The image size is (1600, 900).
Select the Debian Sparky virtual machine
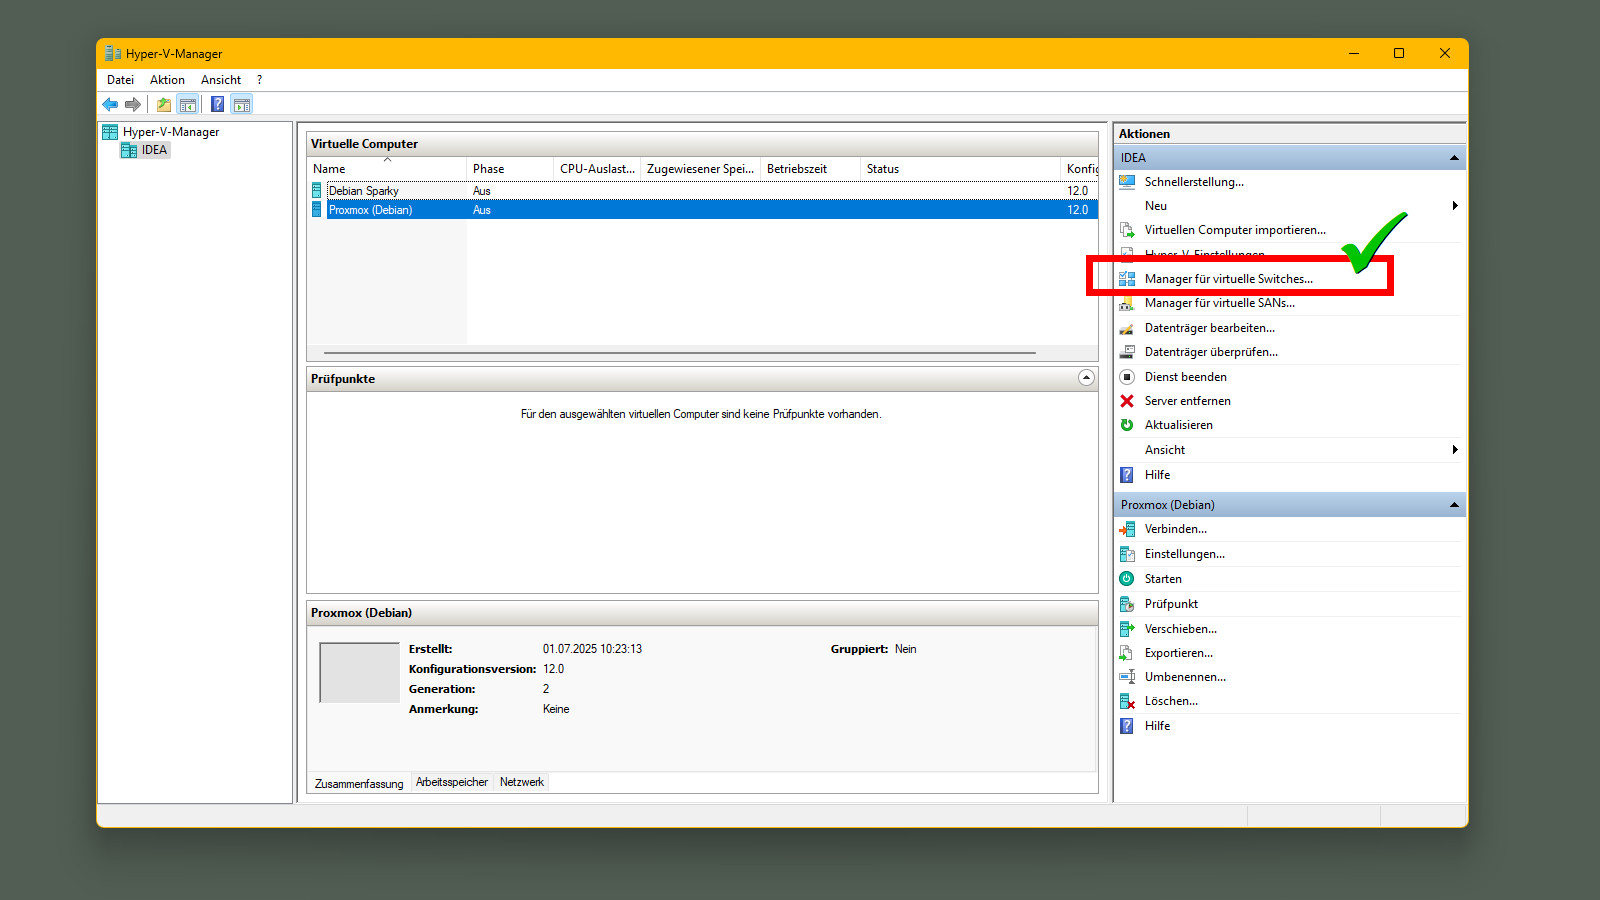pyautogui.click(x=364, y=191)
